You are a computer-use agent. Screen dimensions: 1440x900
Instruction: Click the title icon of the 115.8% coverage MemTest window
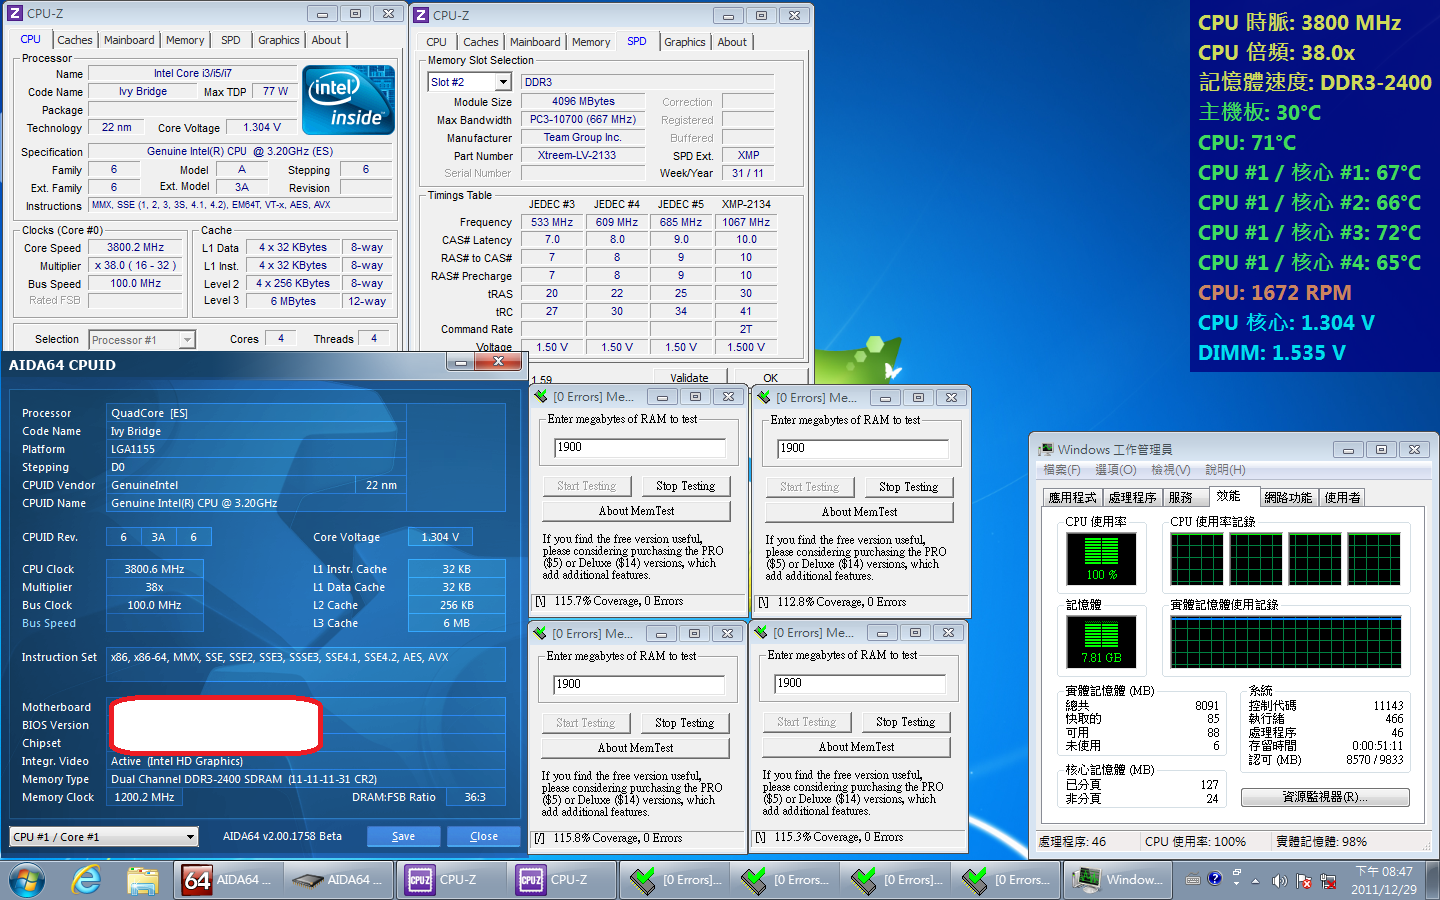pyautogui.click(x=540, y=633)
